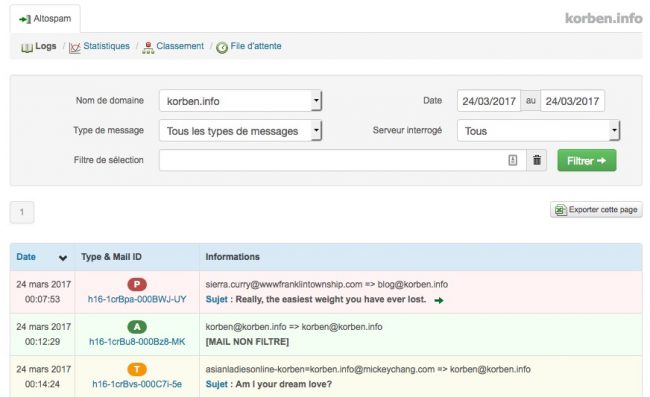The height and width of the screenshot is (397, 650).
Task: Open the Serveur interrogé dropdown
Action: point(538,131)
